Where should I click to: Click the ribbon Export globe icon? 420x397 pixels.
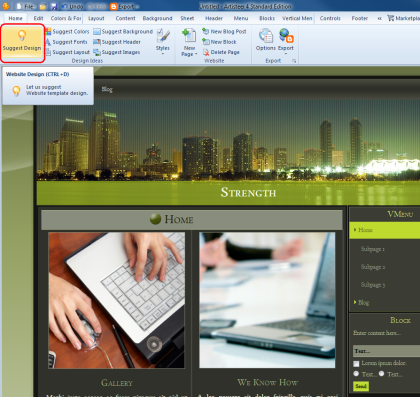[x=286, y=36]
